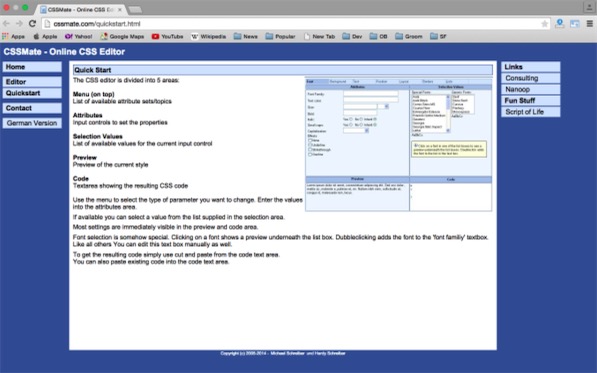Go back with the browser back arrow
This screenshot has height=373, width=597.
click(6, 24)
